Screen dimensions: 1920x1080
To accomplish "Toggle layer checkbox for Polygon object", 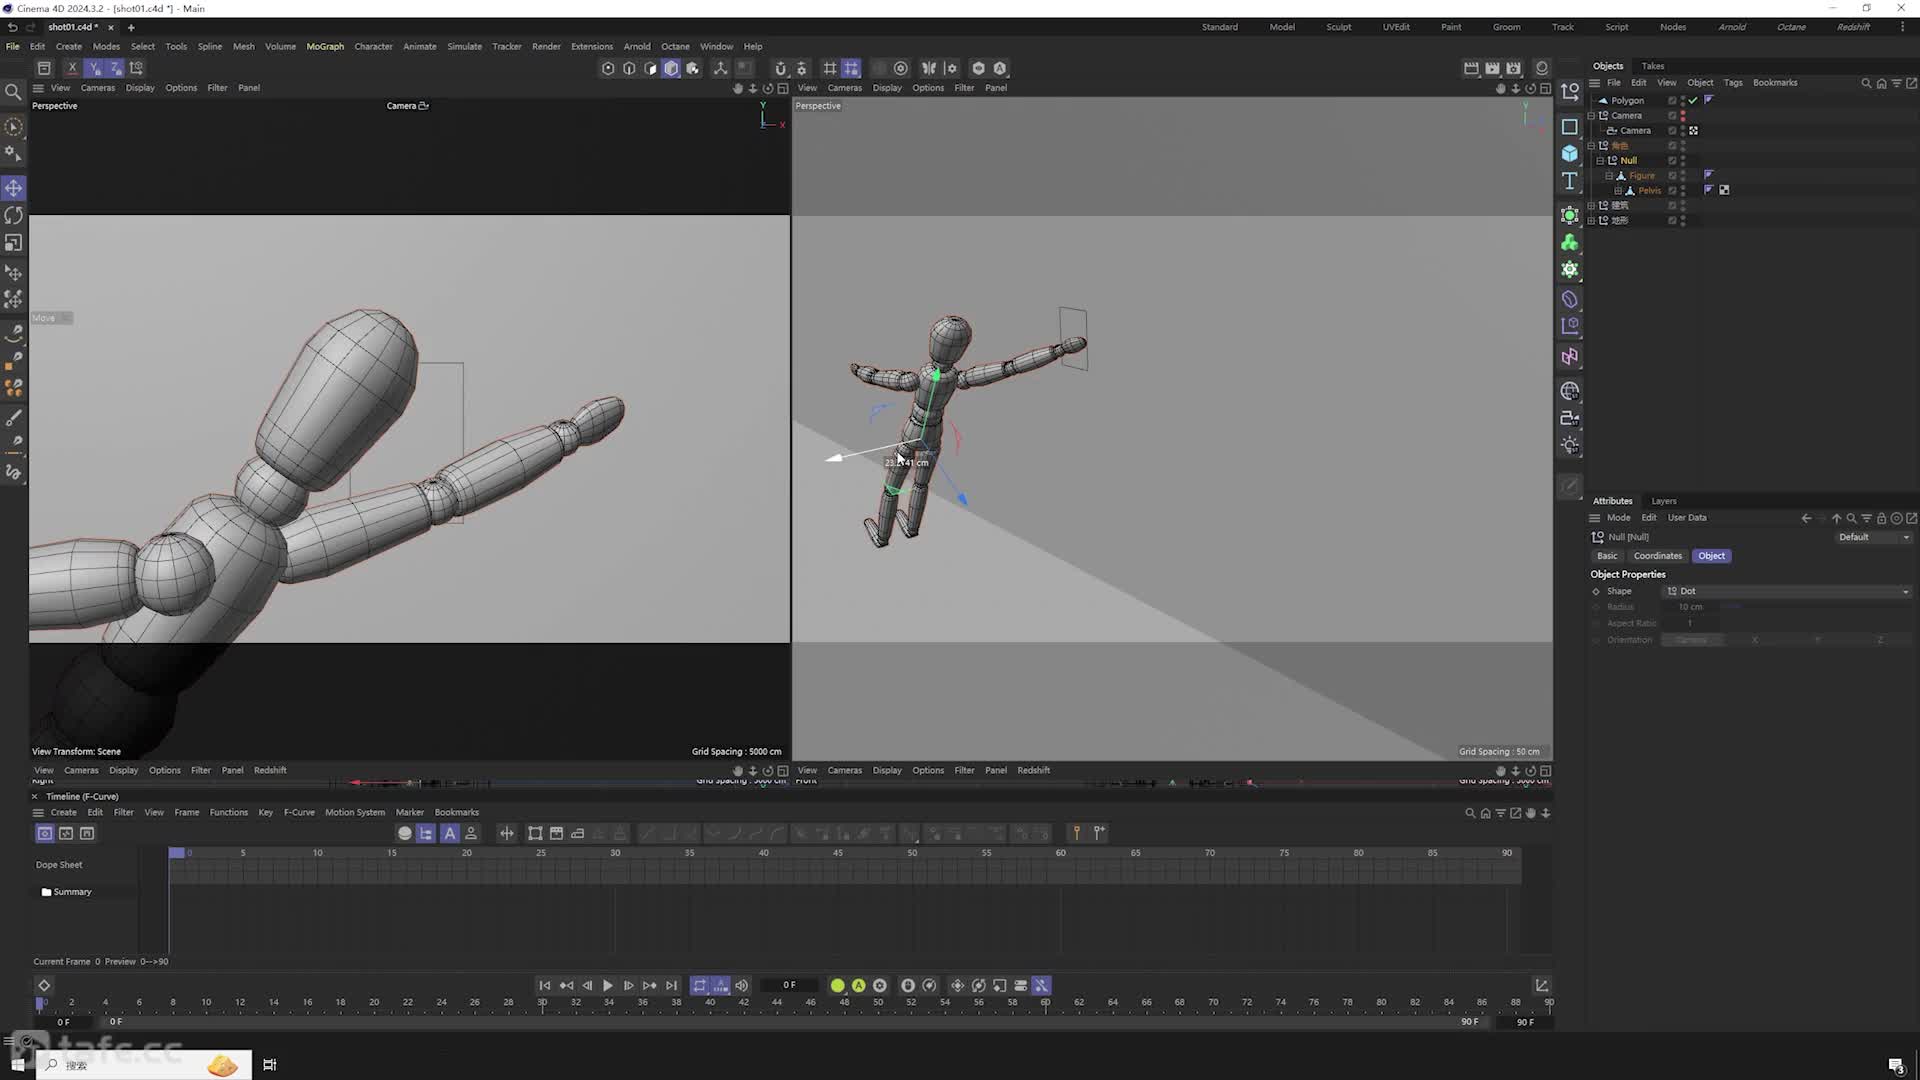I will click(x=1672, y=100).
